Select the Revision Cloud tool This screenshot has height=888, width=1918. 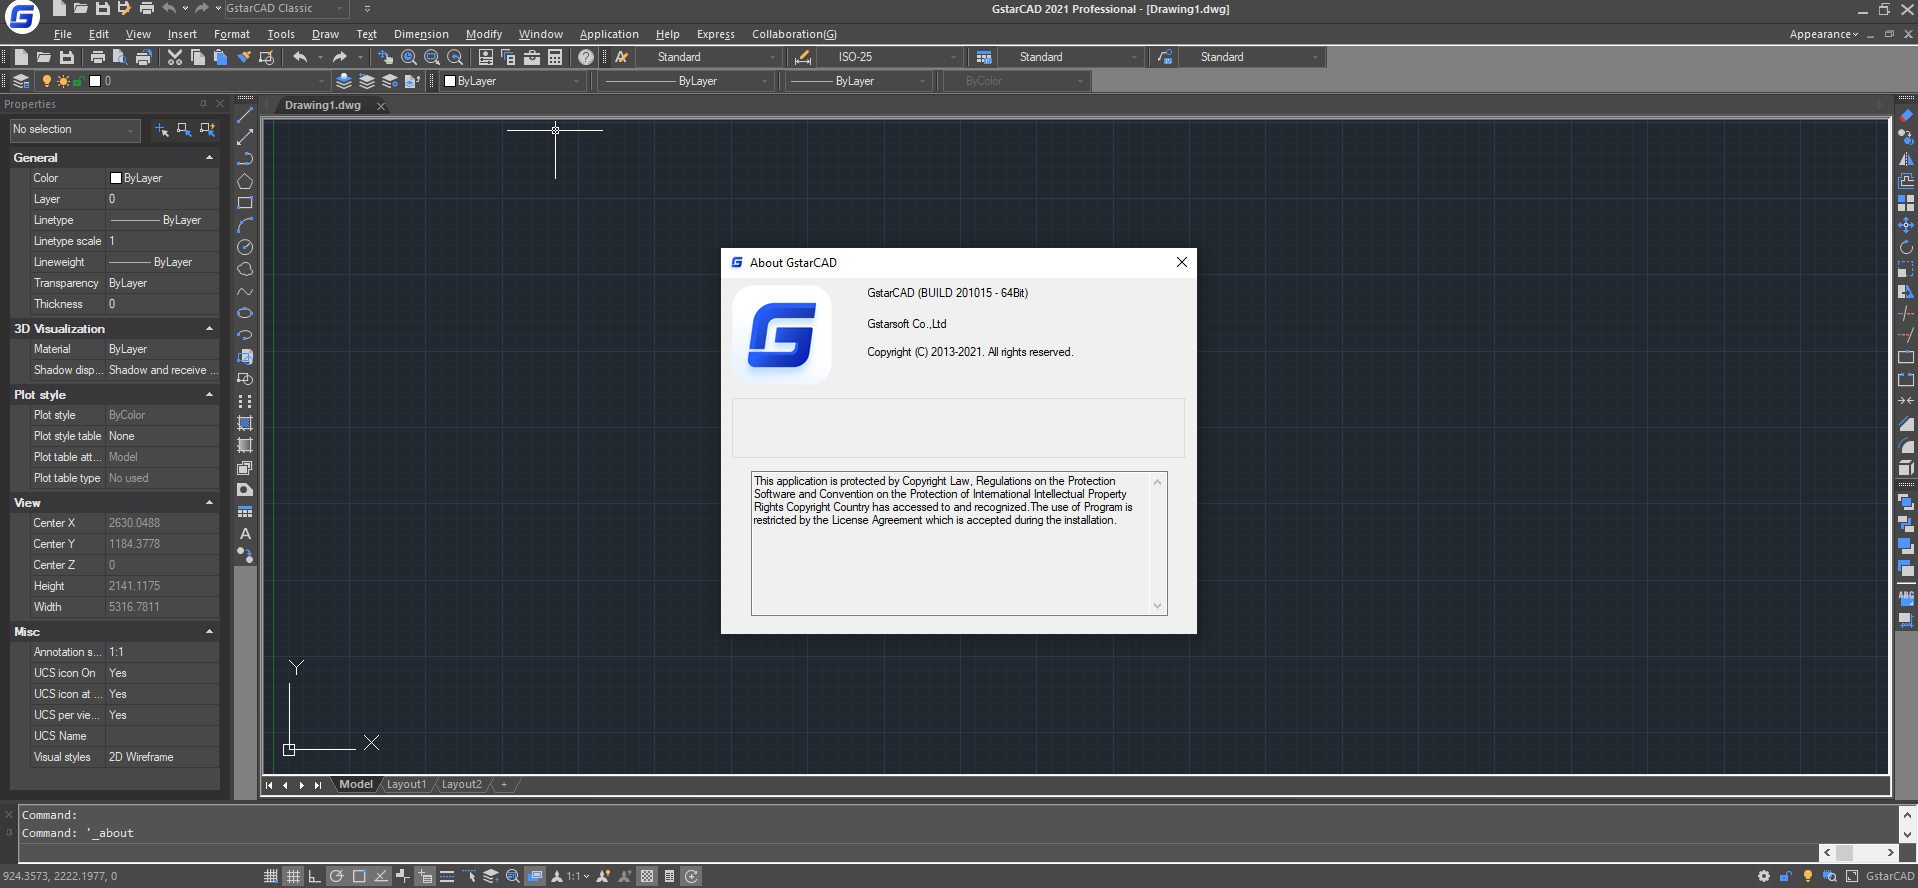(245, 269)
